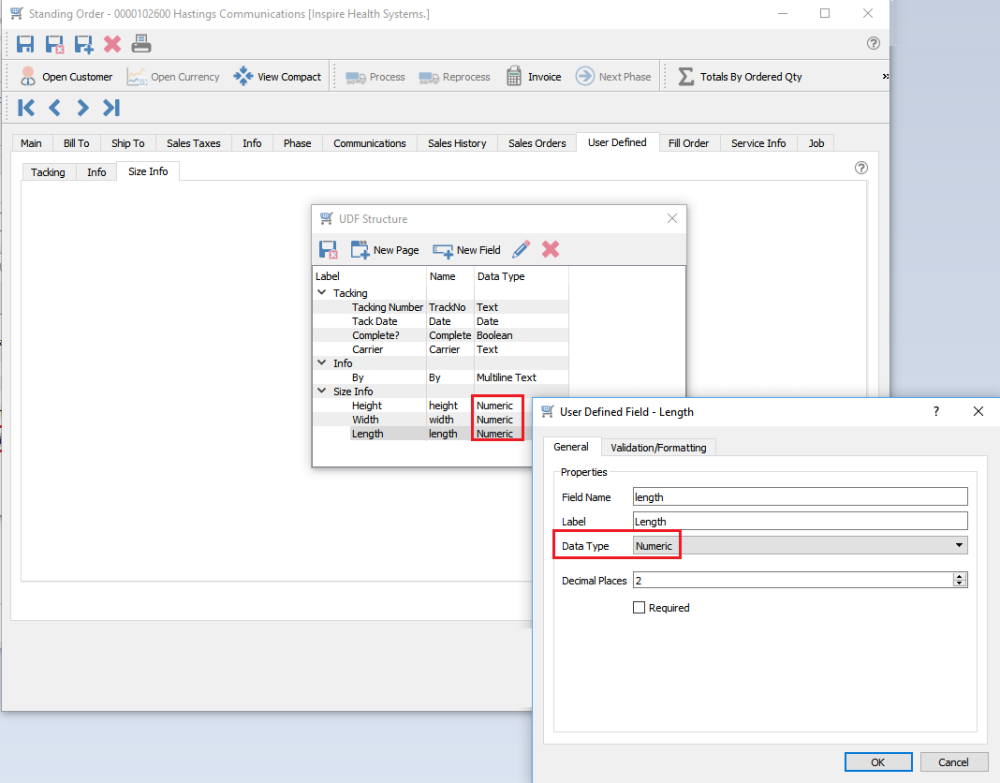Image resolution: width=1000 pixels, height=783 pixels.
Task: Select the General tab in the dialog
Action: [x=571, y=447]
